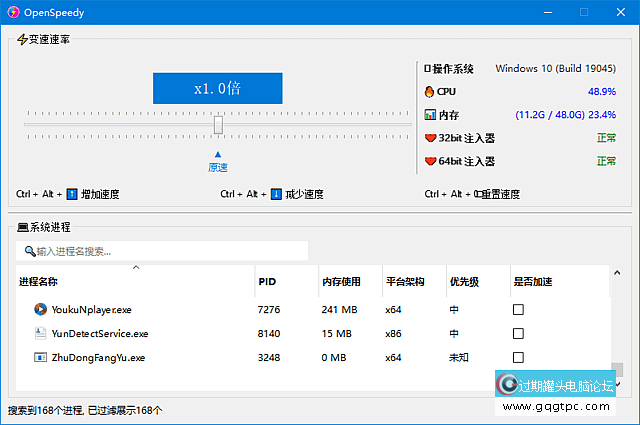
Task: Click the speed slider handle
Action: 218,125
